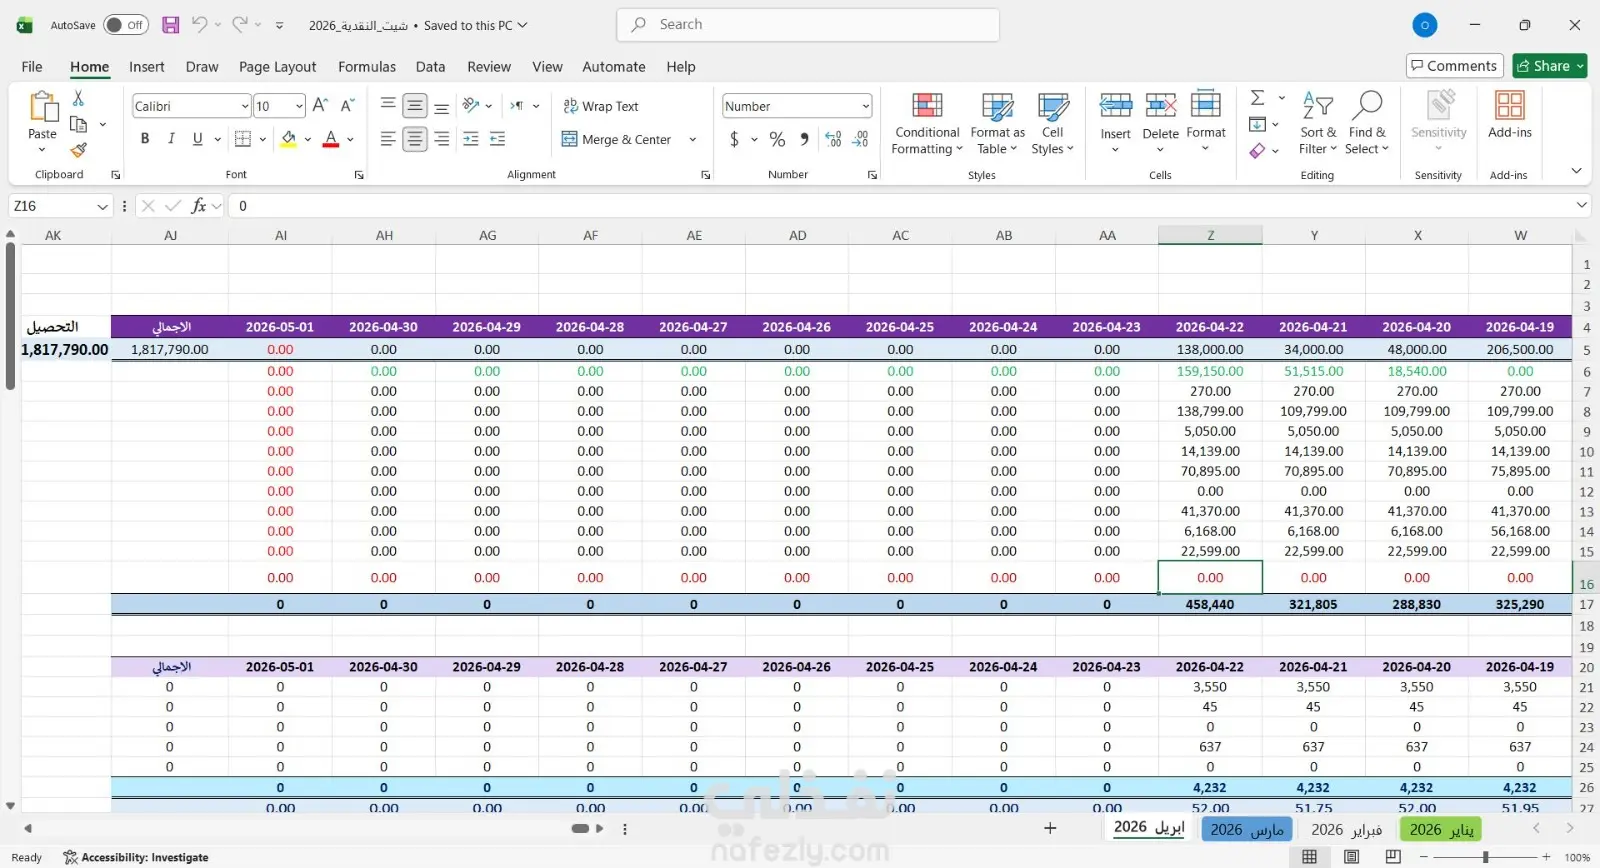Viewport: 1600px width, 868px height.
Task: Click Increase Indent icon
Action: (497, 140)
